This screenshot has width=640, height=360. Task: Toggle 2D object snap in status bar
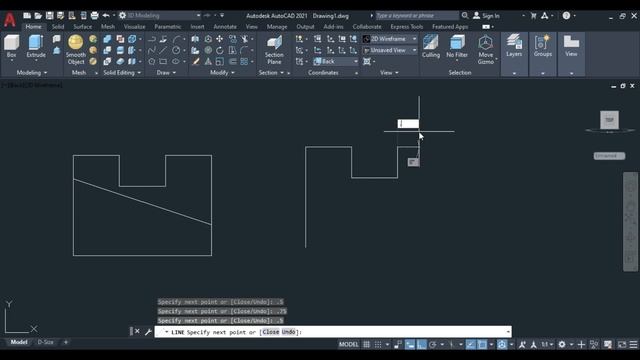tap(482, 344)
